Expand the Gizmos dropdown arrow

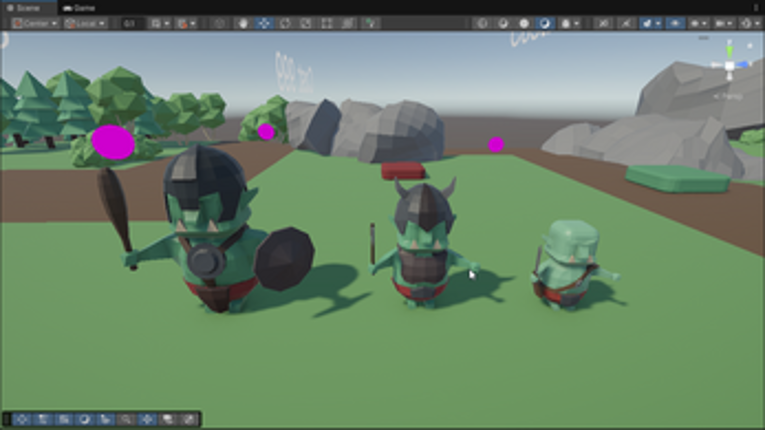coord(755,23)
